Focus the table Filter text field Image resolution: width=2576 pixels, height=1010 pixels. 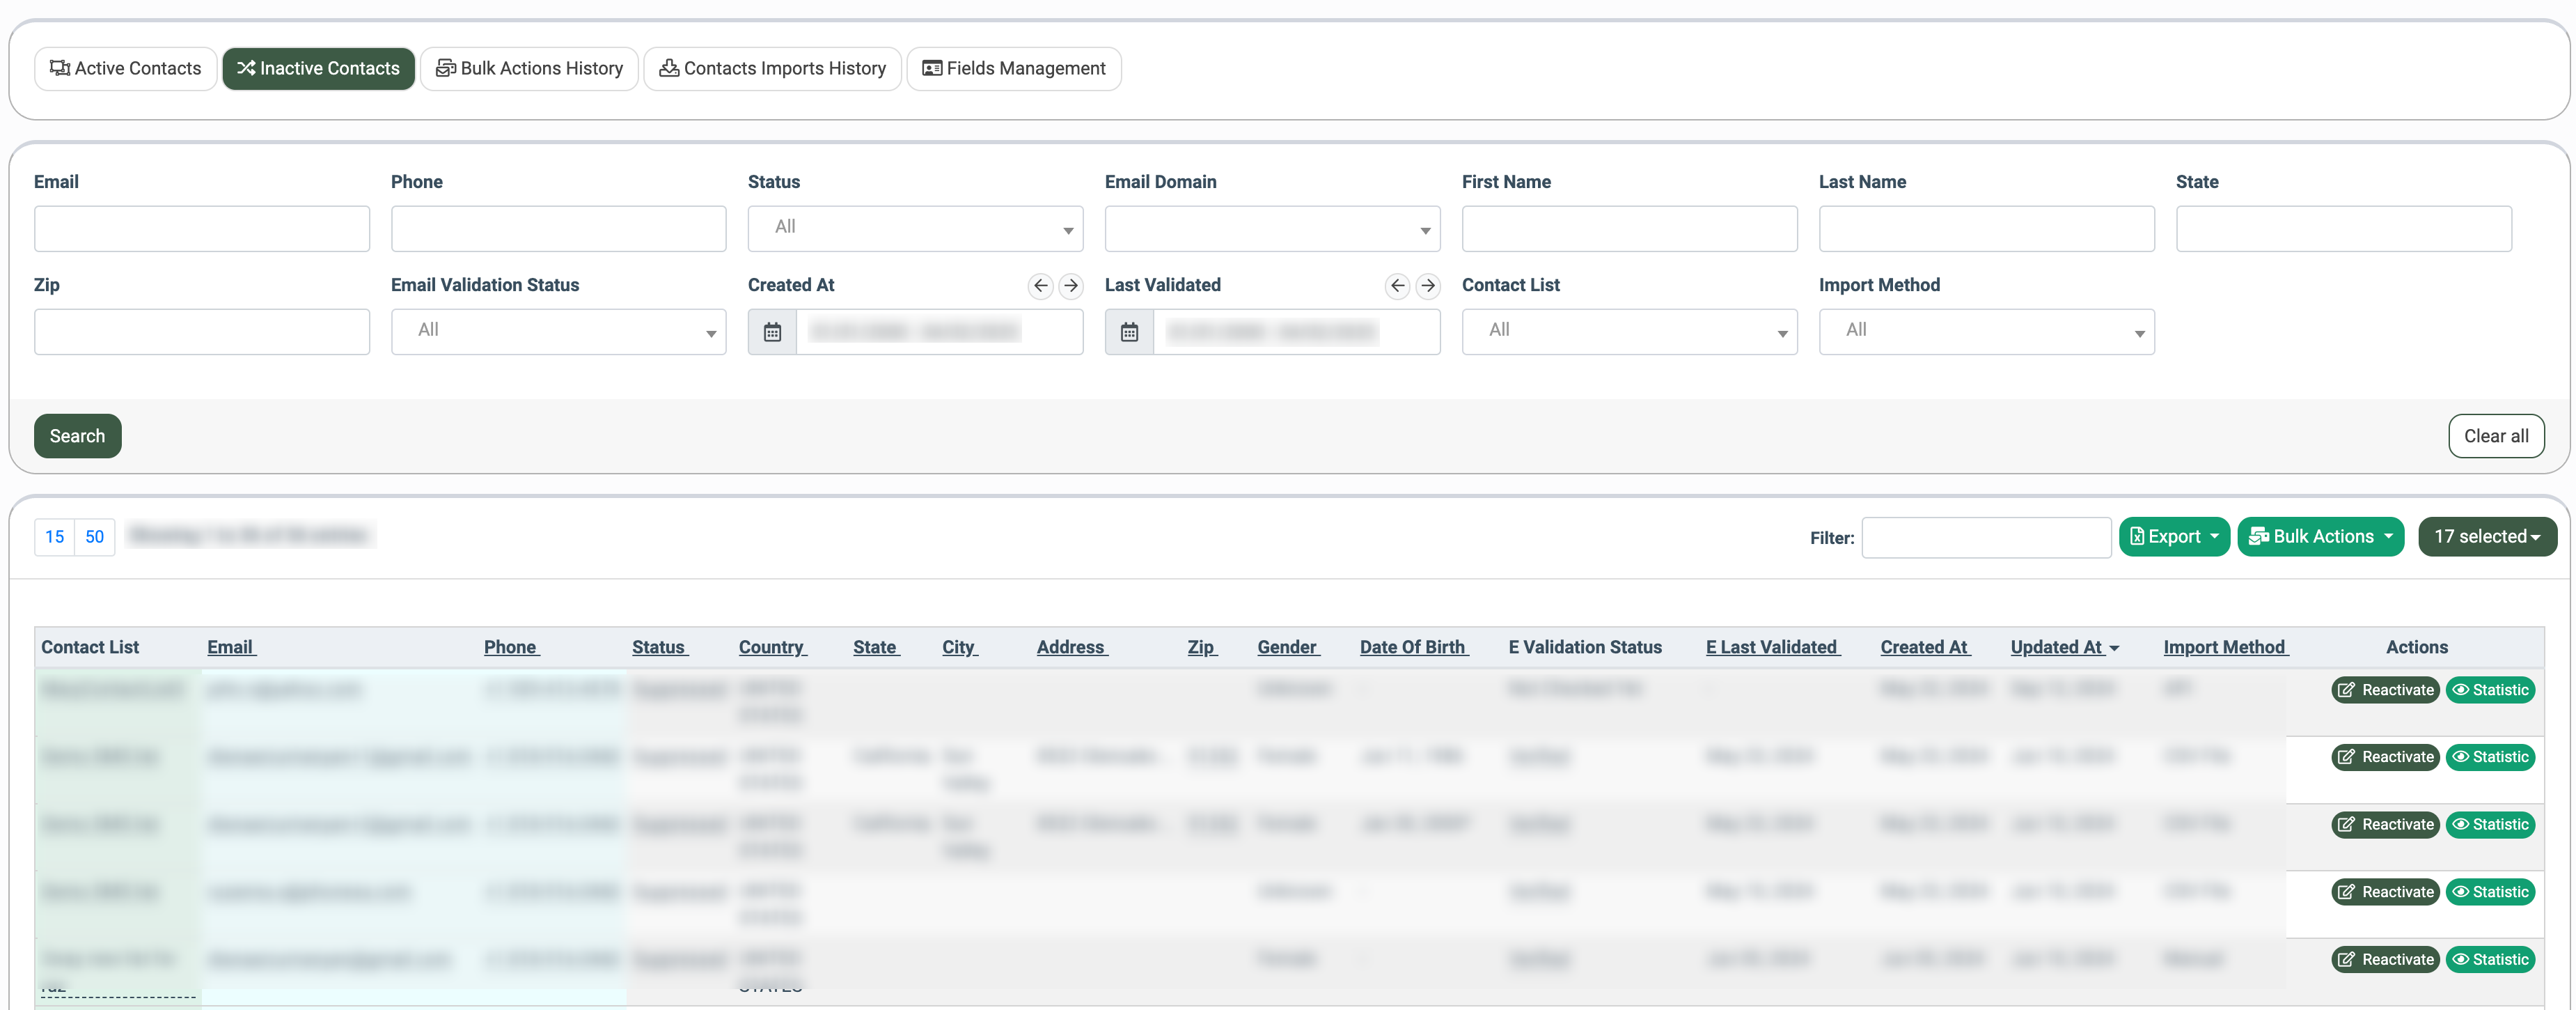pyautogui.click(x=1985, y=538)
